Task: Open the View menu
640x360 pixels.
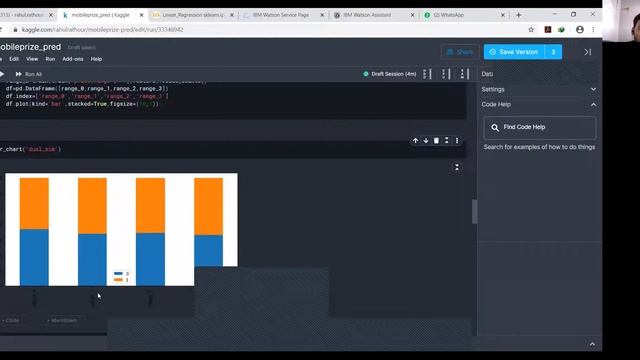Action: point(32,59)
